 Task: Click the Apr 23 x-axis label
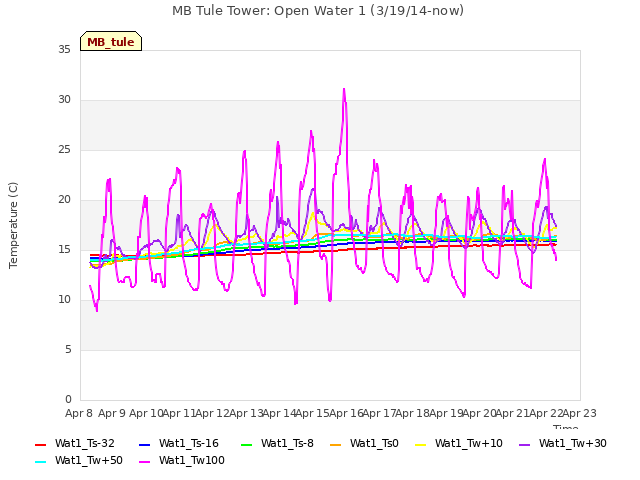coord(580,413)
